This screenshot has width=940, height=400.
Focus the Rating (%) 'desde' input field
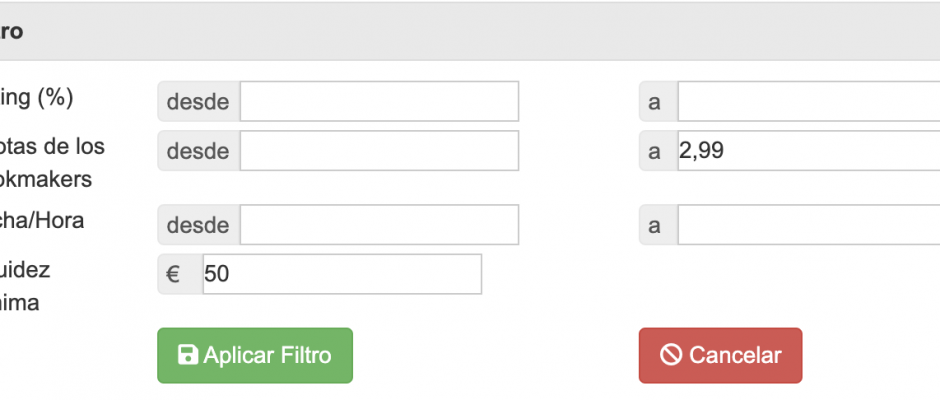tap(379, 101)
